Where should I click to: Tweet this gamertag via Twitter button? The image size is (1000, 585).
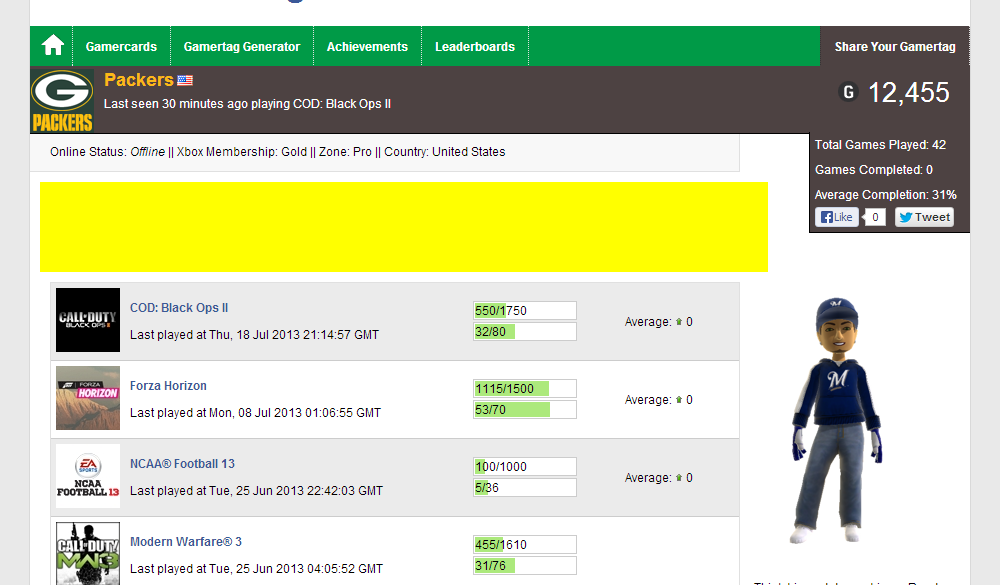point(924,217)
